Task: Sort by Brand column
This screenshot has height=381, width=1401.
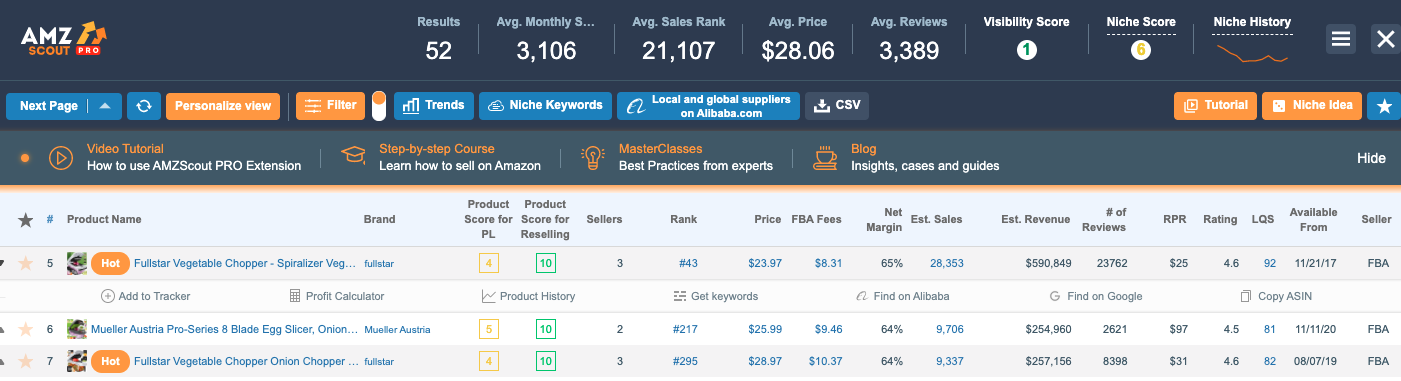Action: (379, 219)
